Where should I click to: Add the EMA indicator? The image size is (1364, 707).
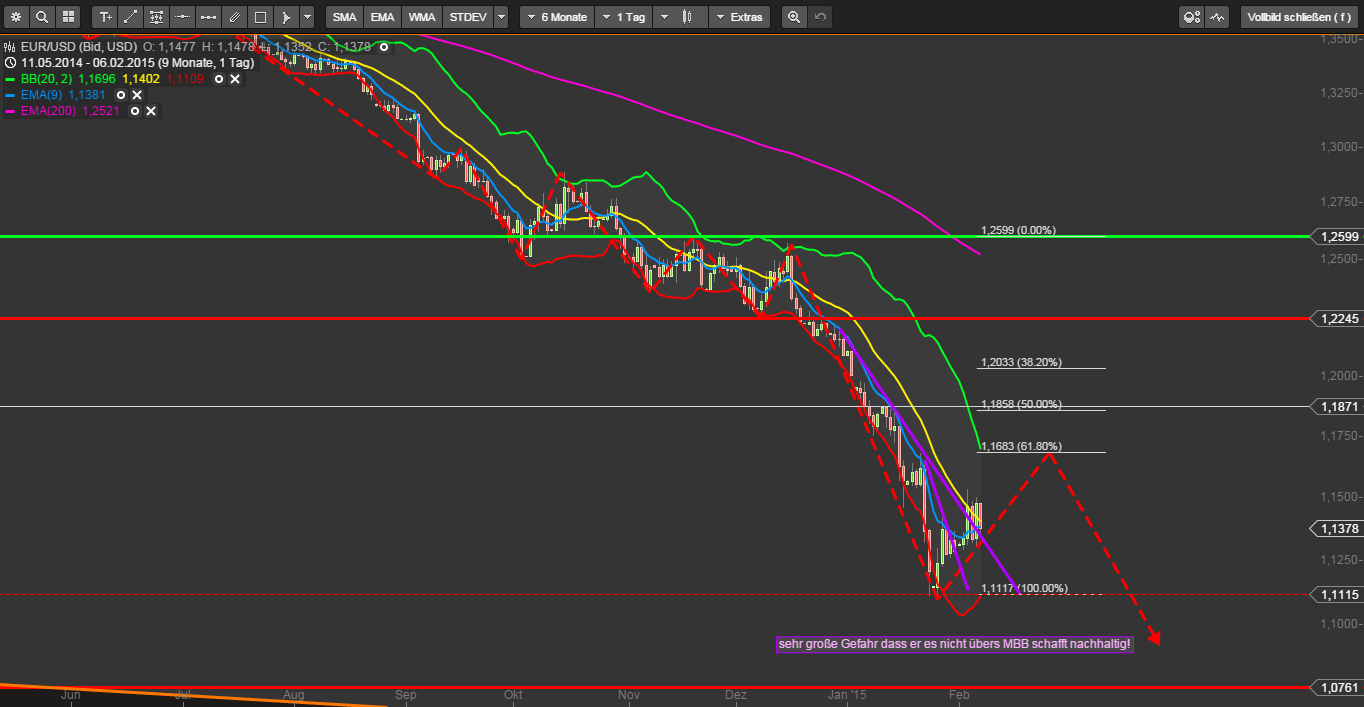pyautogui.click(x=381, y=17)
